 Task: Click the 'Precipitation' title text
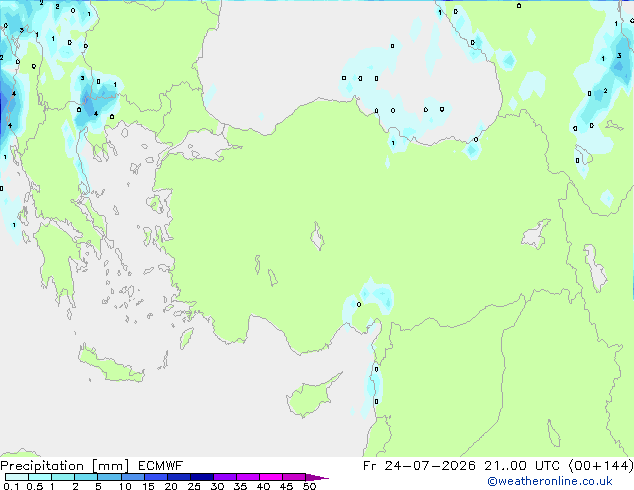pos(42,466)
